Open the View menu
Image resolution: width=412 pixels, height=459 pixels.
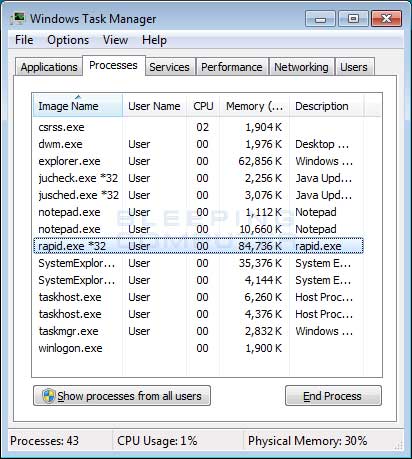pos(115,40)
